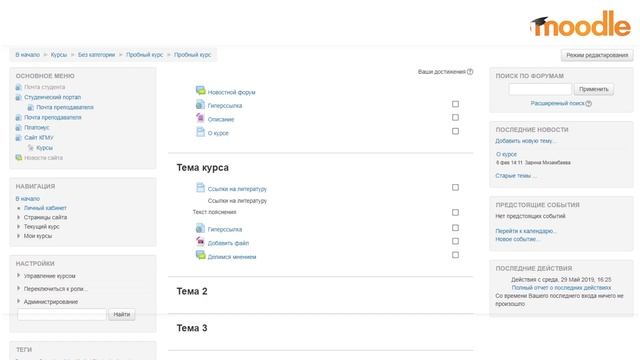This screenshot has width=640, height=360.
Task: Click the Тема 2 section heading
Action: click(192, 291)
